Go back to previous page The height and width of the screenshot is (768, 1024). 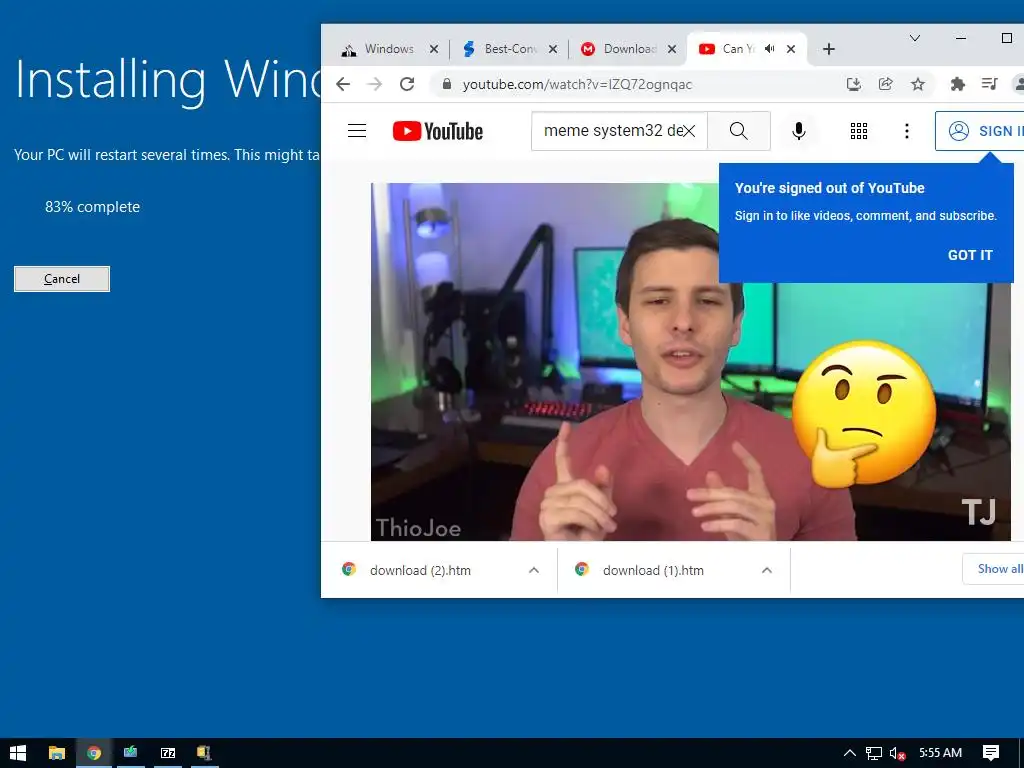(343, 84)
